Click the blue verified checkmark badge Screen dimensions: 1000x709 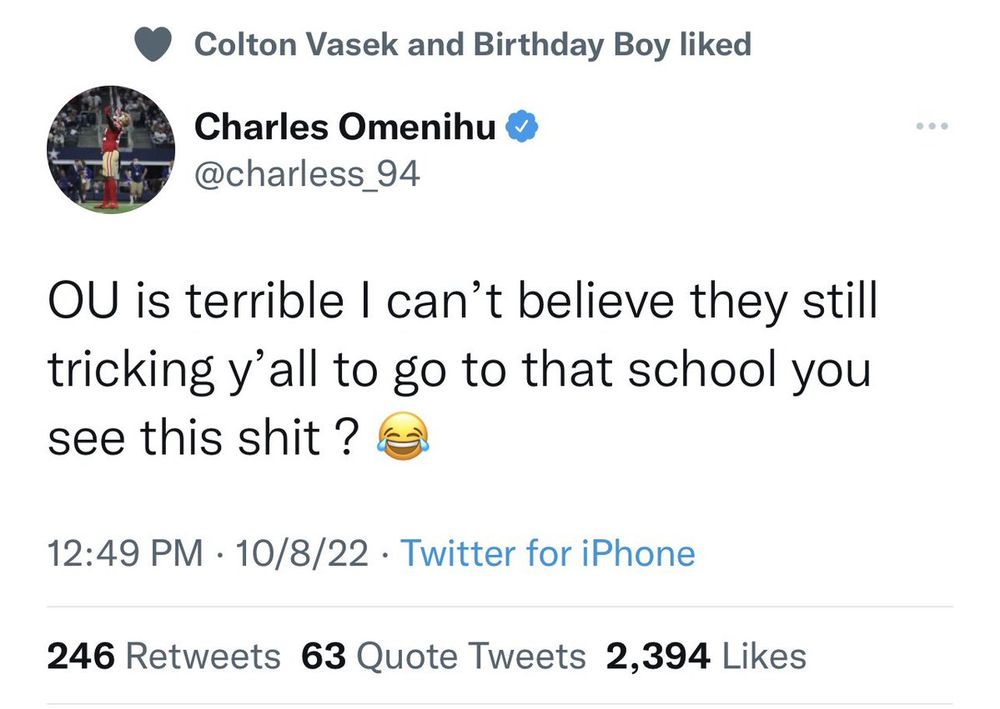click(524, 128)
